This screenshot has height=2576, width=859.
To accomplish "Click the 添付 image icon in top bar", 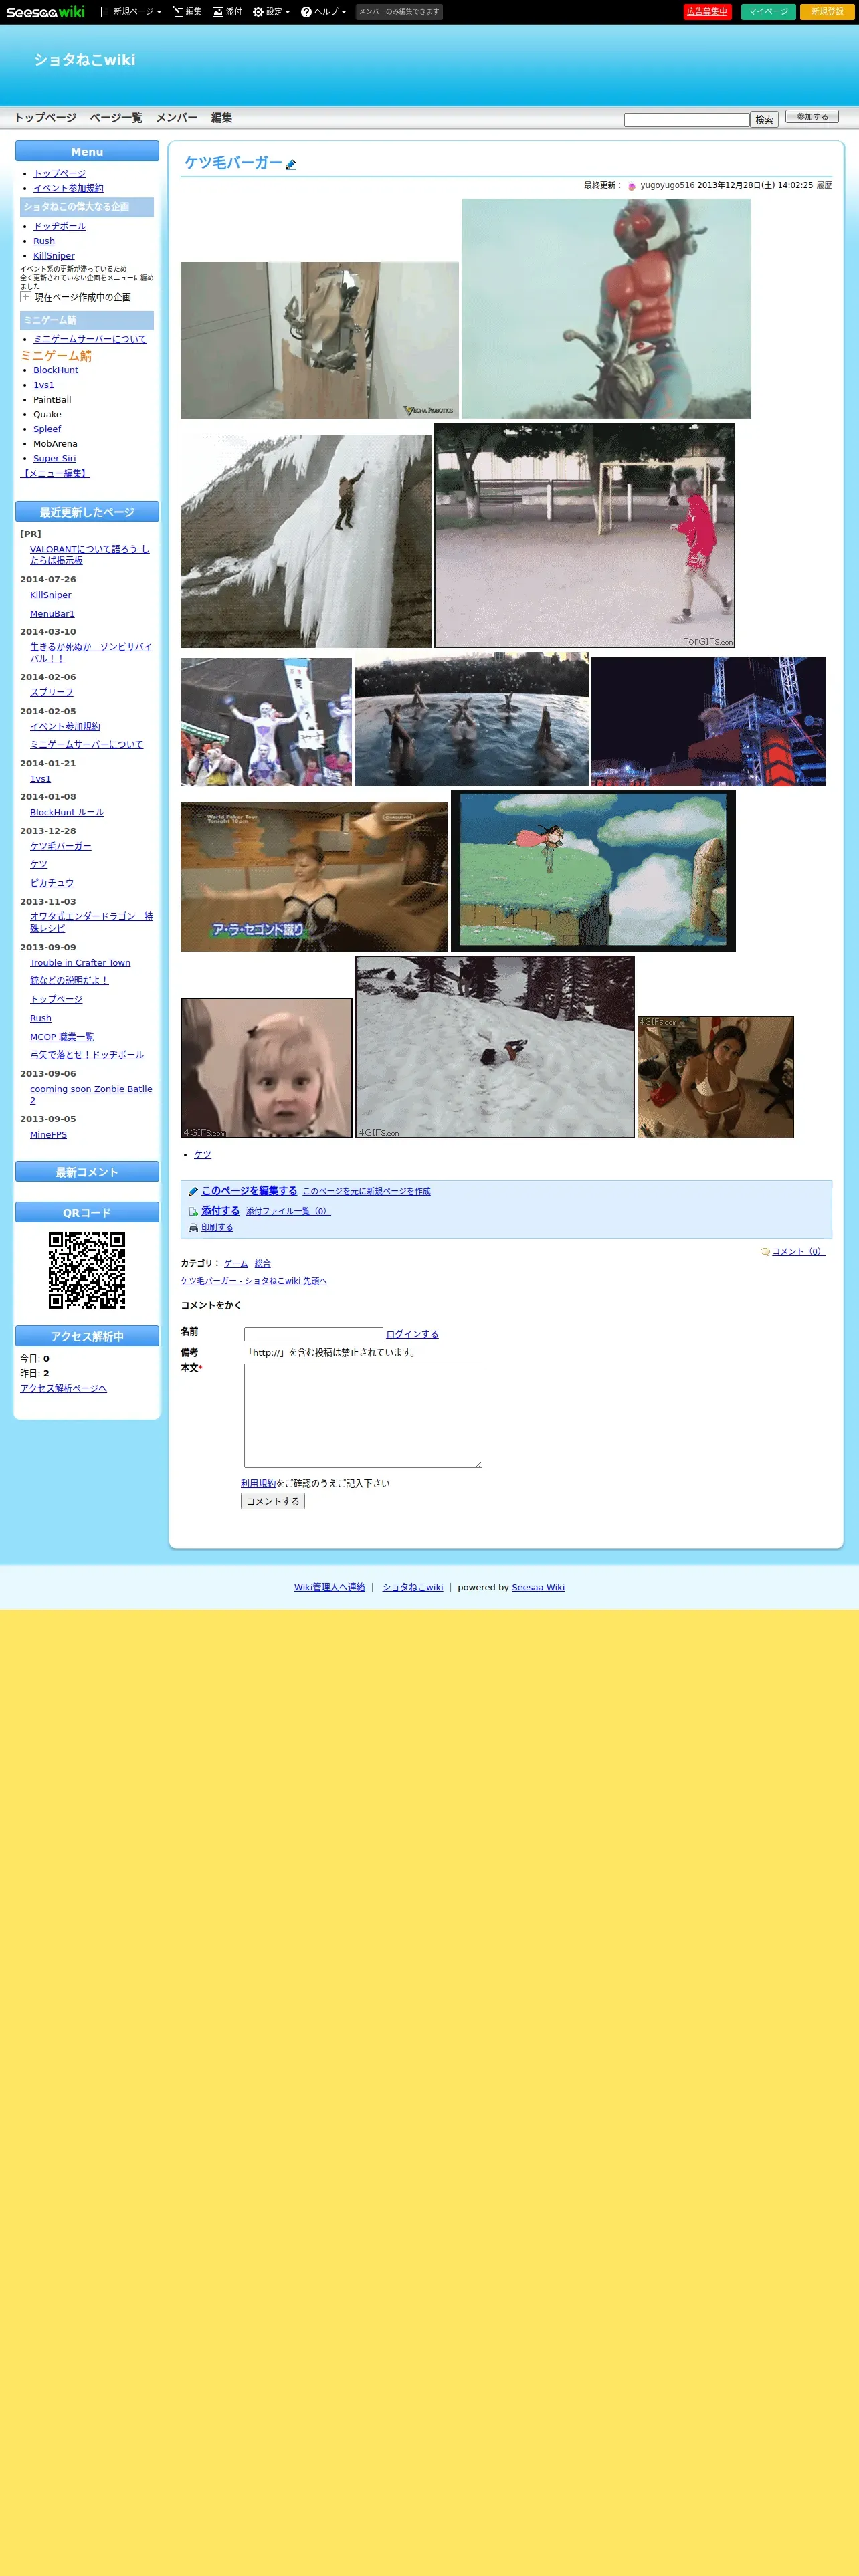I will point(217,12).
